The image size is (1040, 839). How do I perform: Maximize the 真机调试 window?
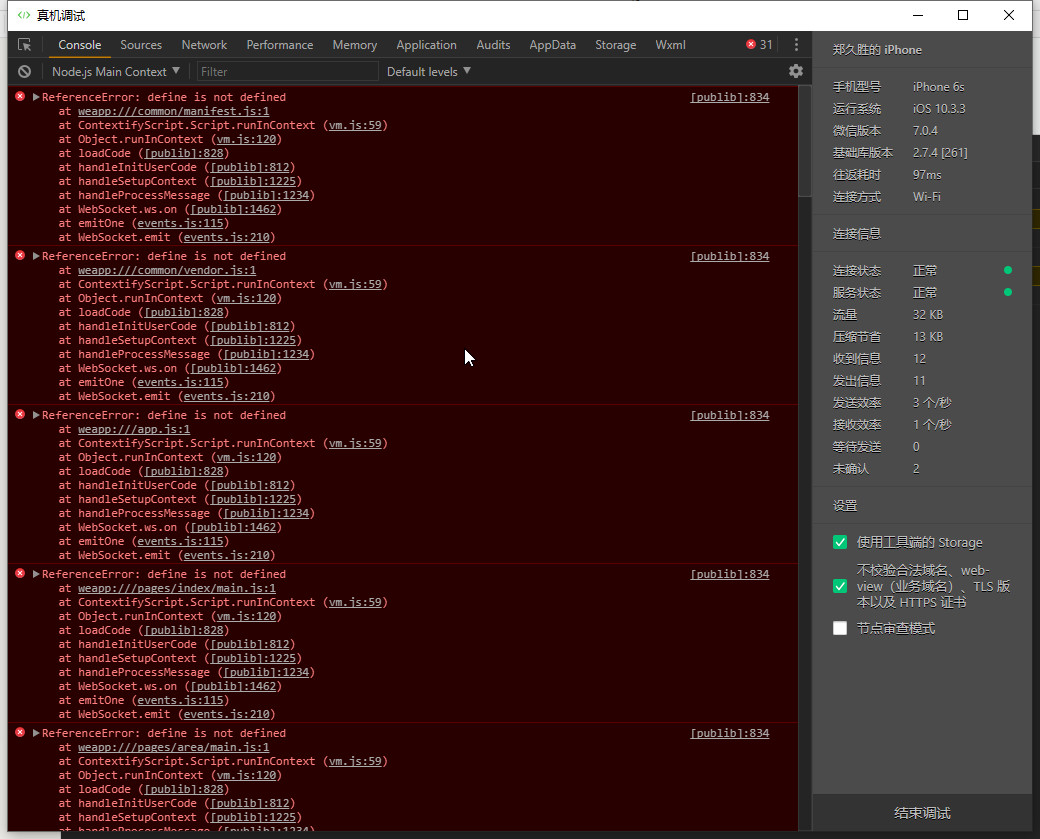pyautogui.click(x=963, y=15)
